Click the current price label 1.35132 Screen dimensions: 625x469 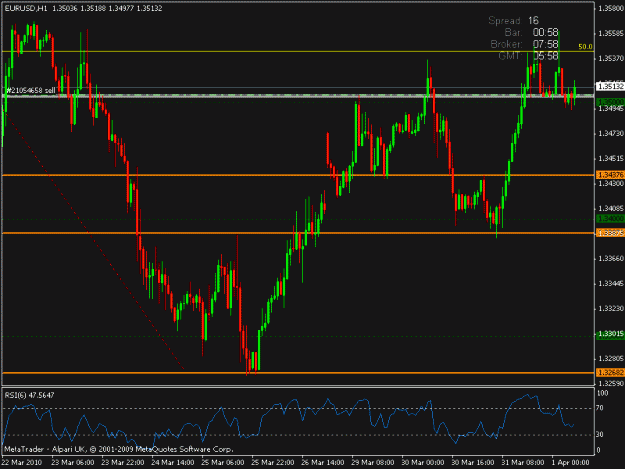coord(610,86)
